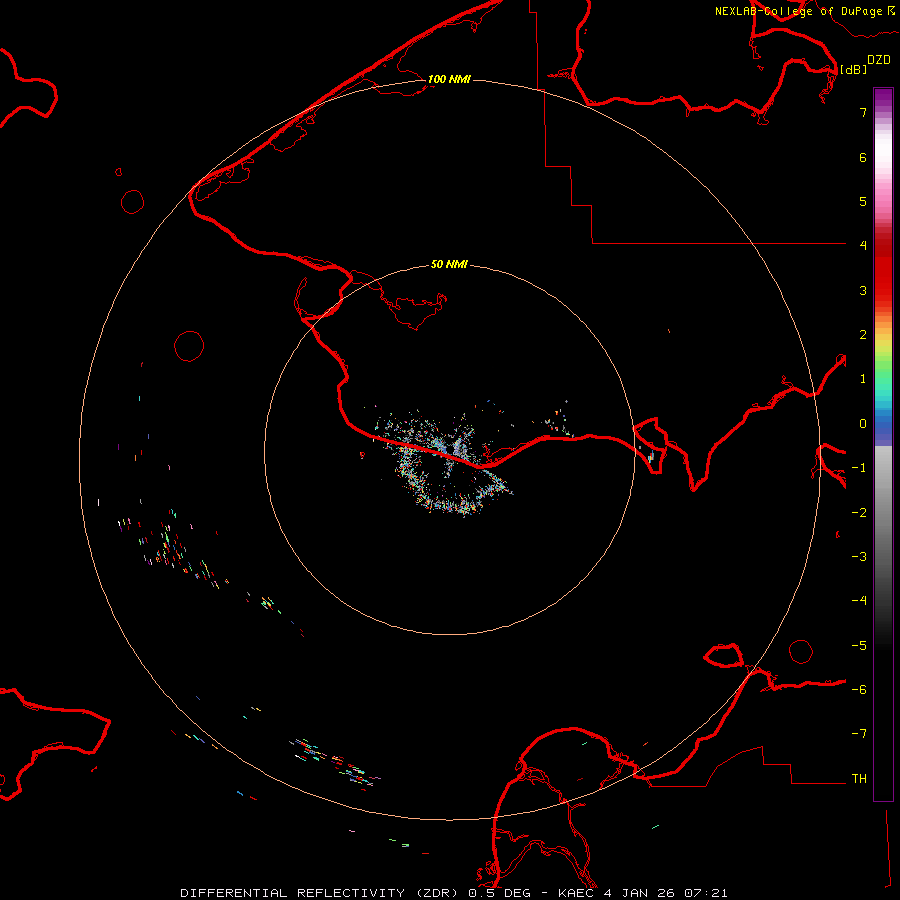Click the TH threshold label on the scale
The image size is (900, 900).
click(858, 778)
